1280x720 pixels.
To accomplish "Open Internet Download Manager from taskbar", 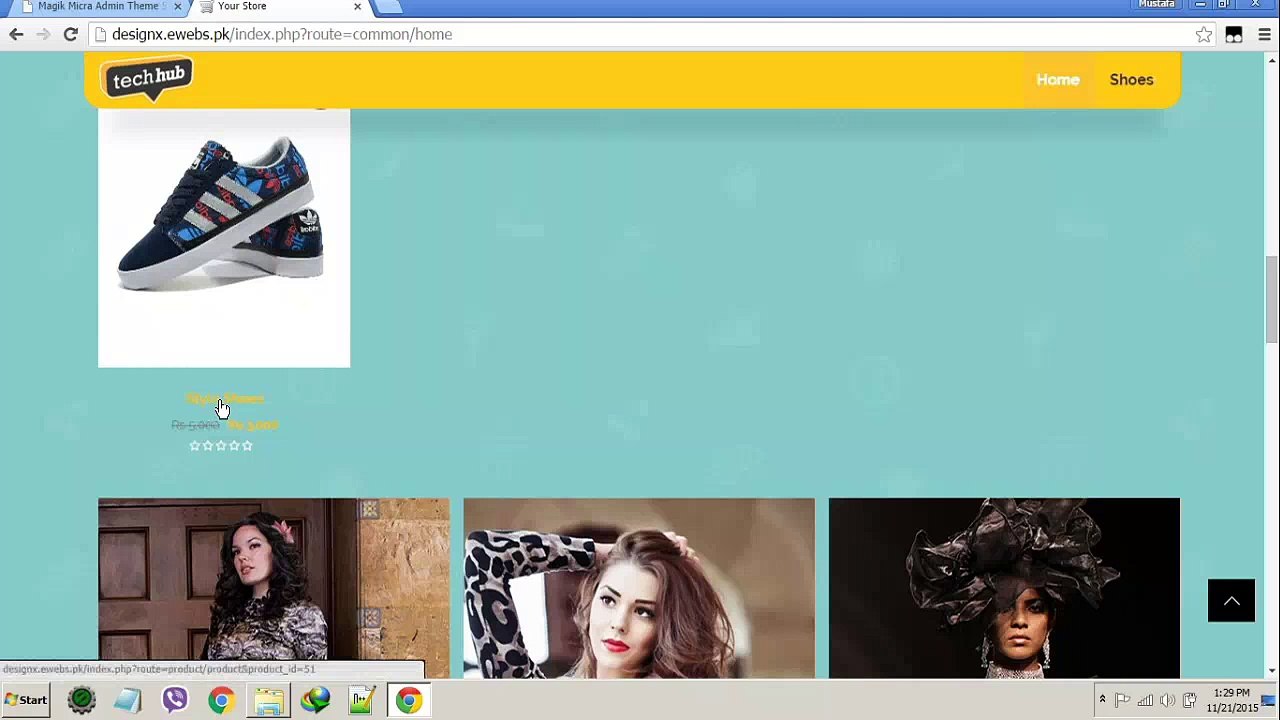I will click(315, 700).
